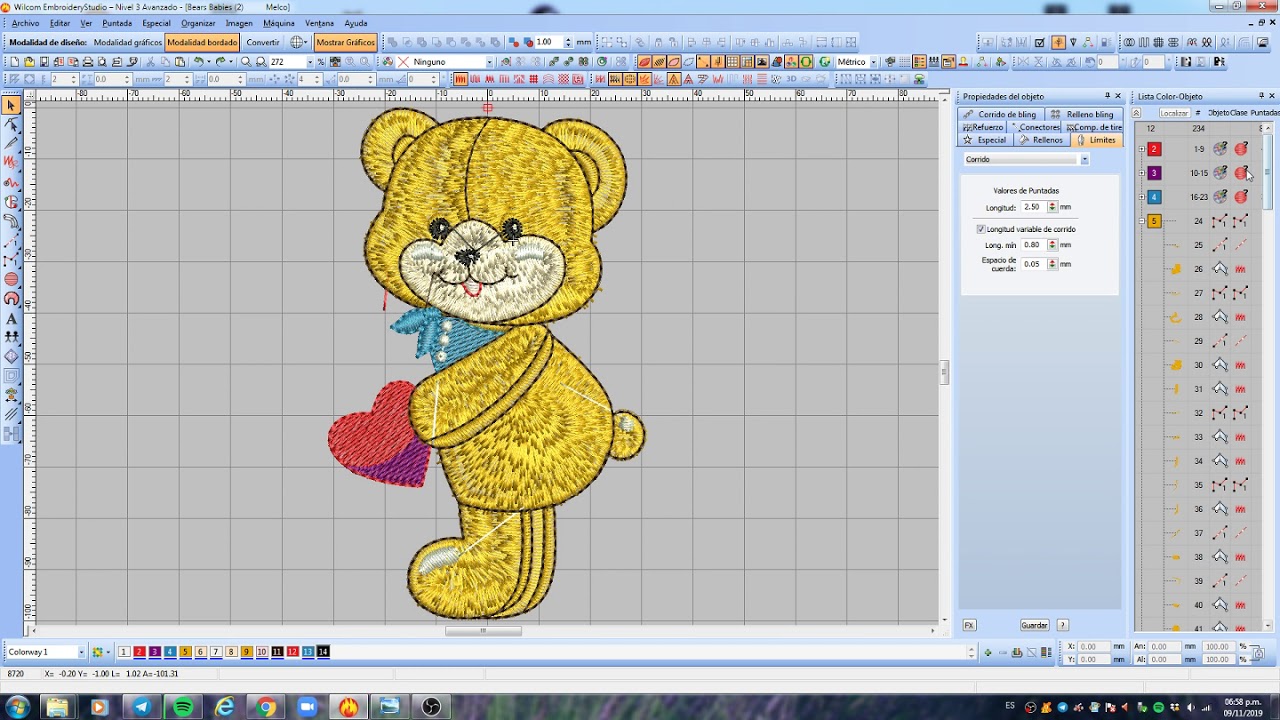Click the pin icon of Propiedades del objeto
Image resolution: width=1280 pixels, height=720 pixels.
pos(1107,96)
